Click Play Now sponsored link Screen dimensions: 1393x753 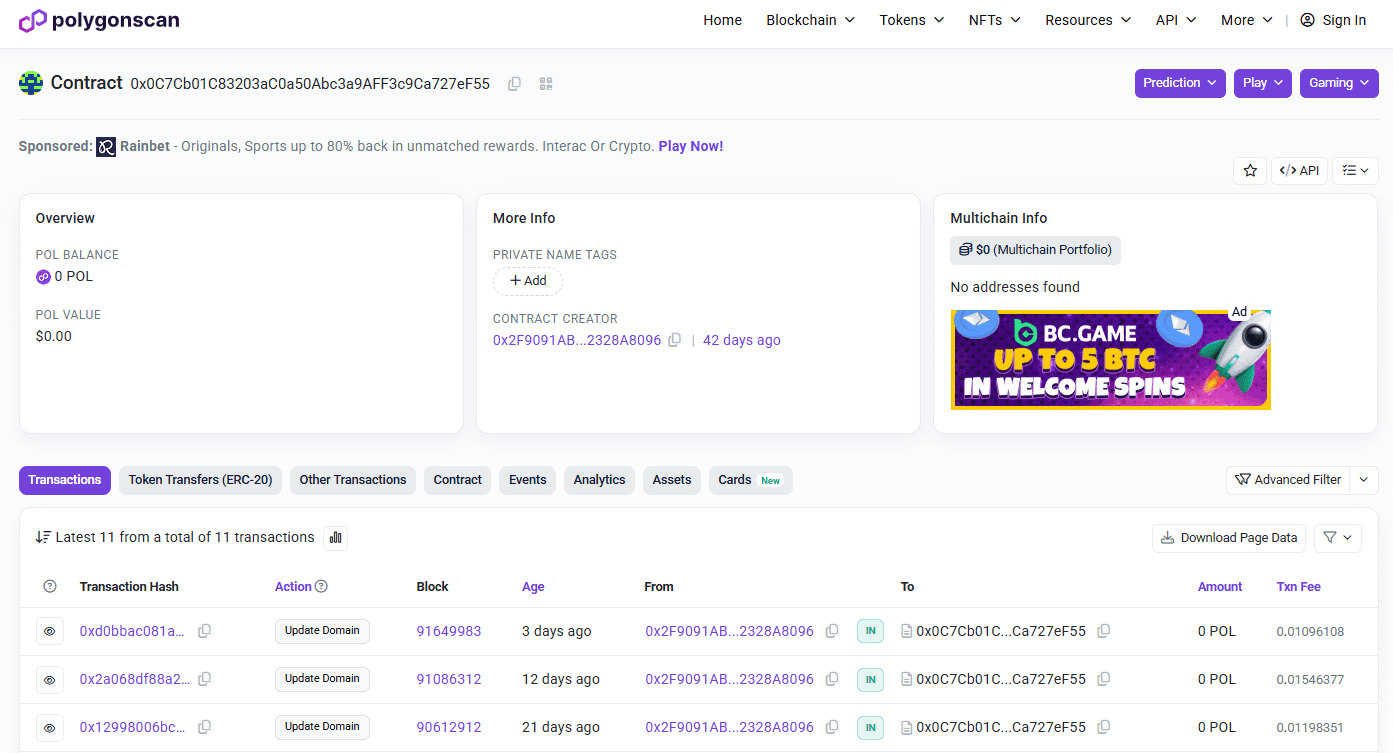691,146
